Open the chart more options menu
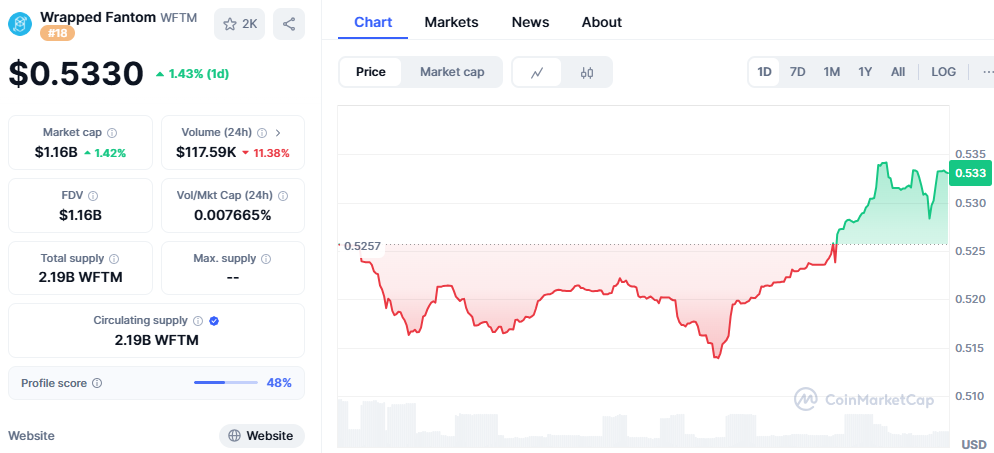This screenshot has height=453, width=994. tap(988, 72)
